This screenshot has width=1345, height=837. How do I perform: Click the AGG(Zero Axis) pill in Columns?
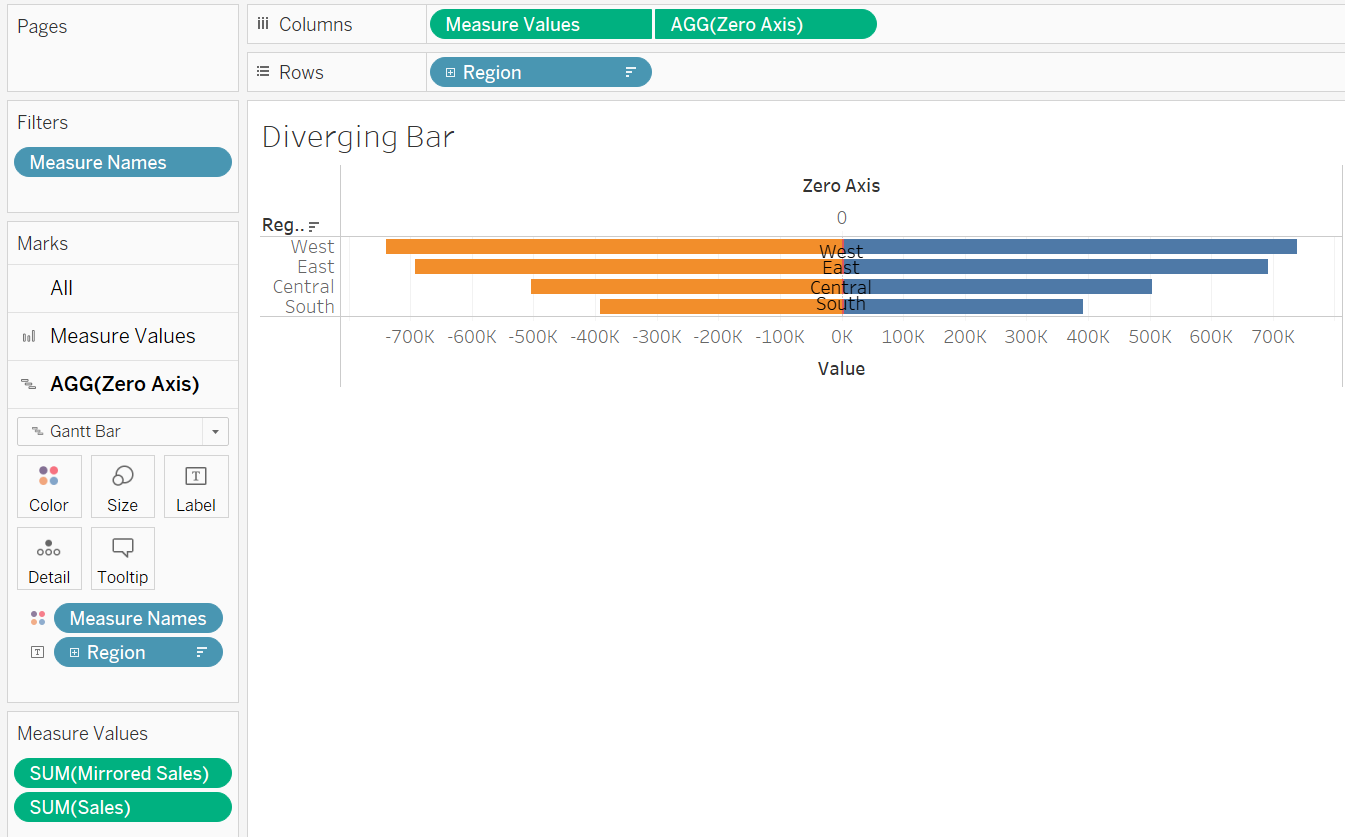pyautogui.click(x=766, y=24)
